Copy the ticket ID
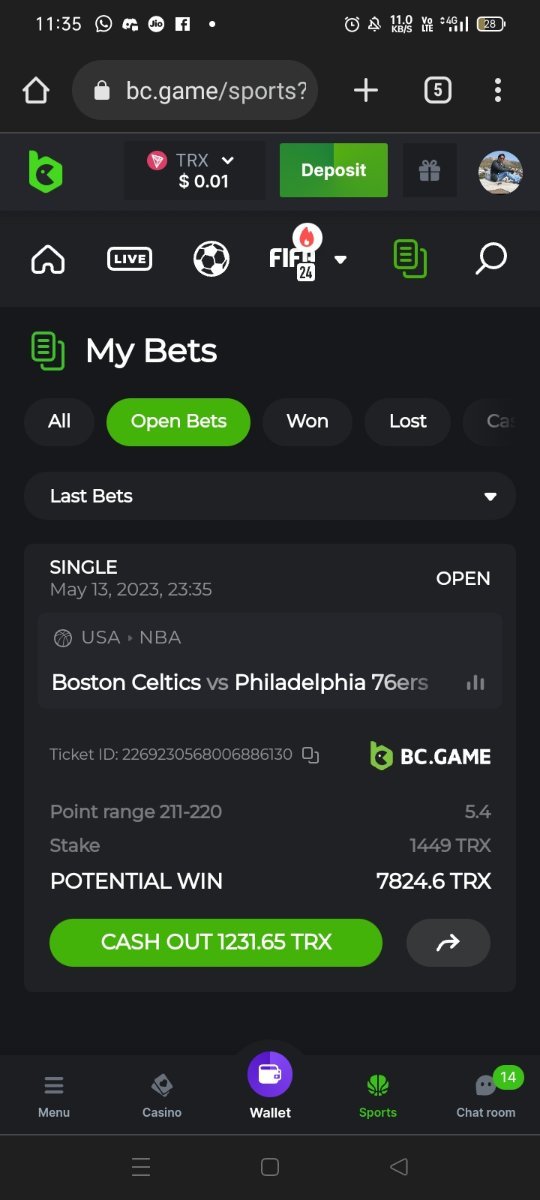 [311, 755]
